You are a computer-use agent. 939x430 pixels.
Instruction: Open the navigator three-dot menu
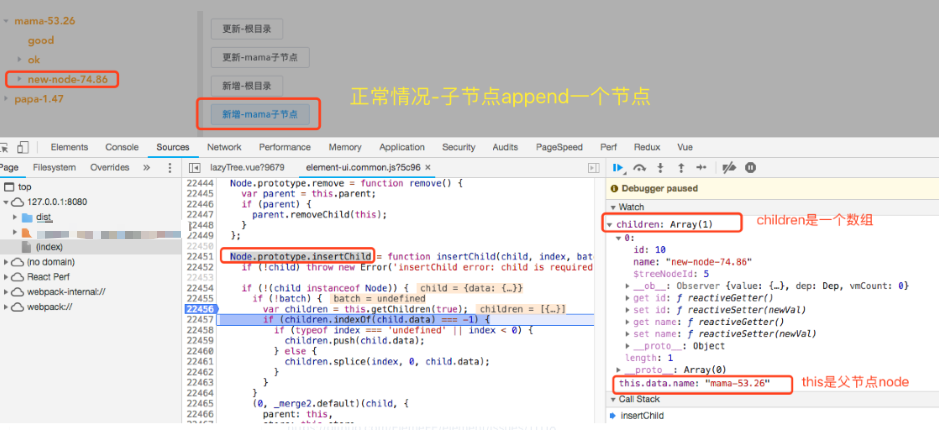point(169,168)
